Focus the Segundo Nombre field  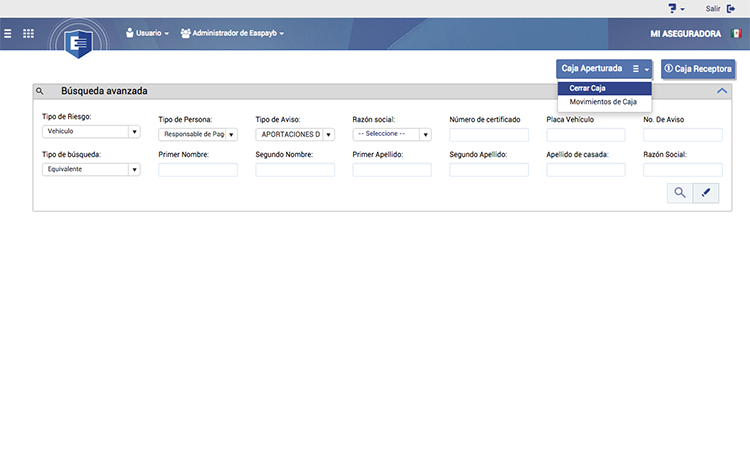coord(295,170)
